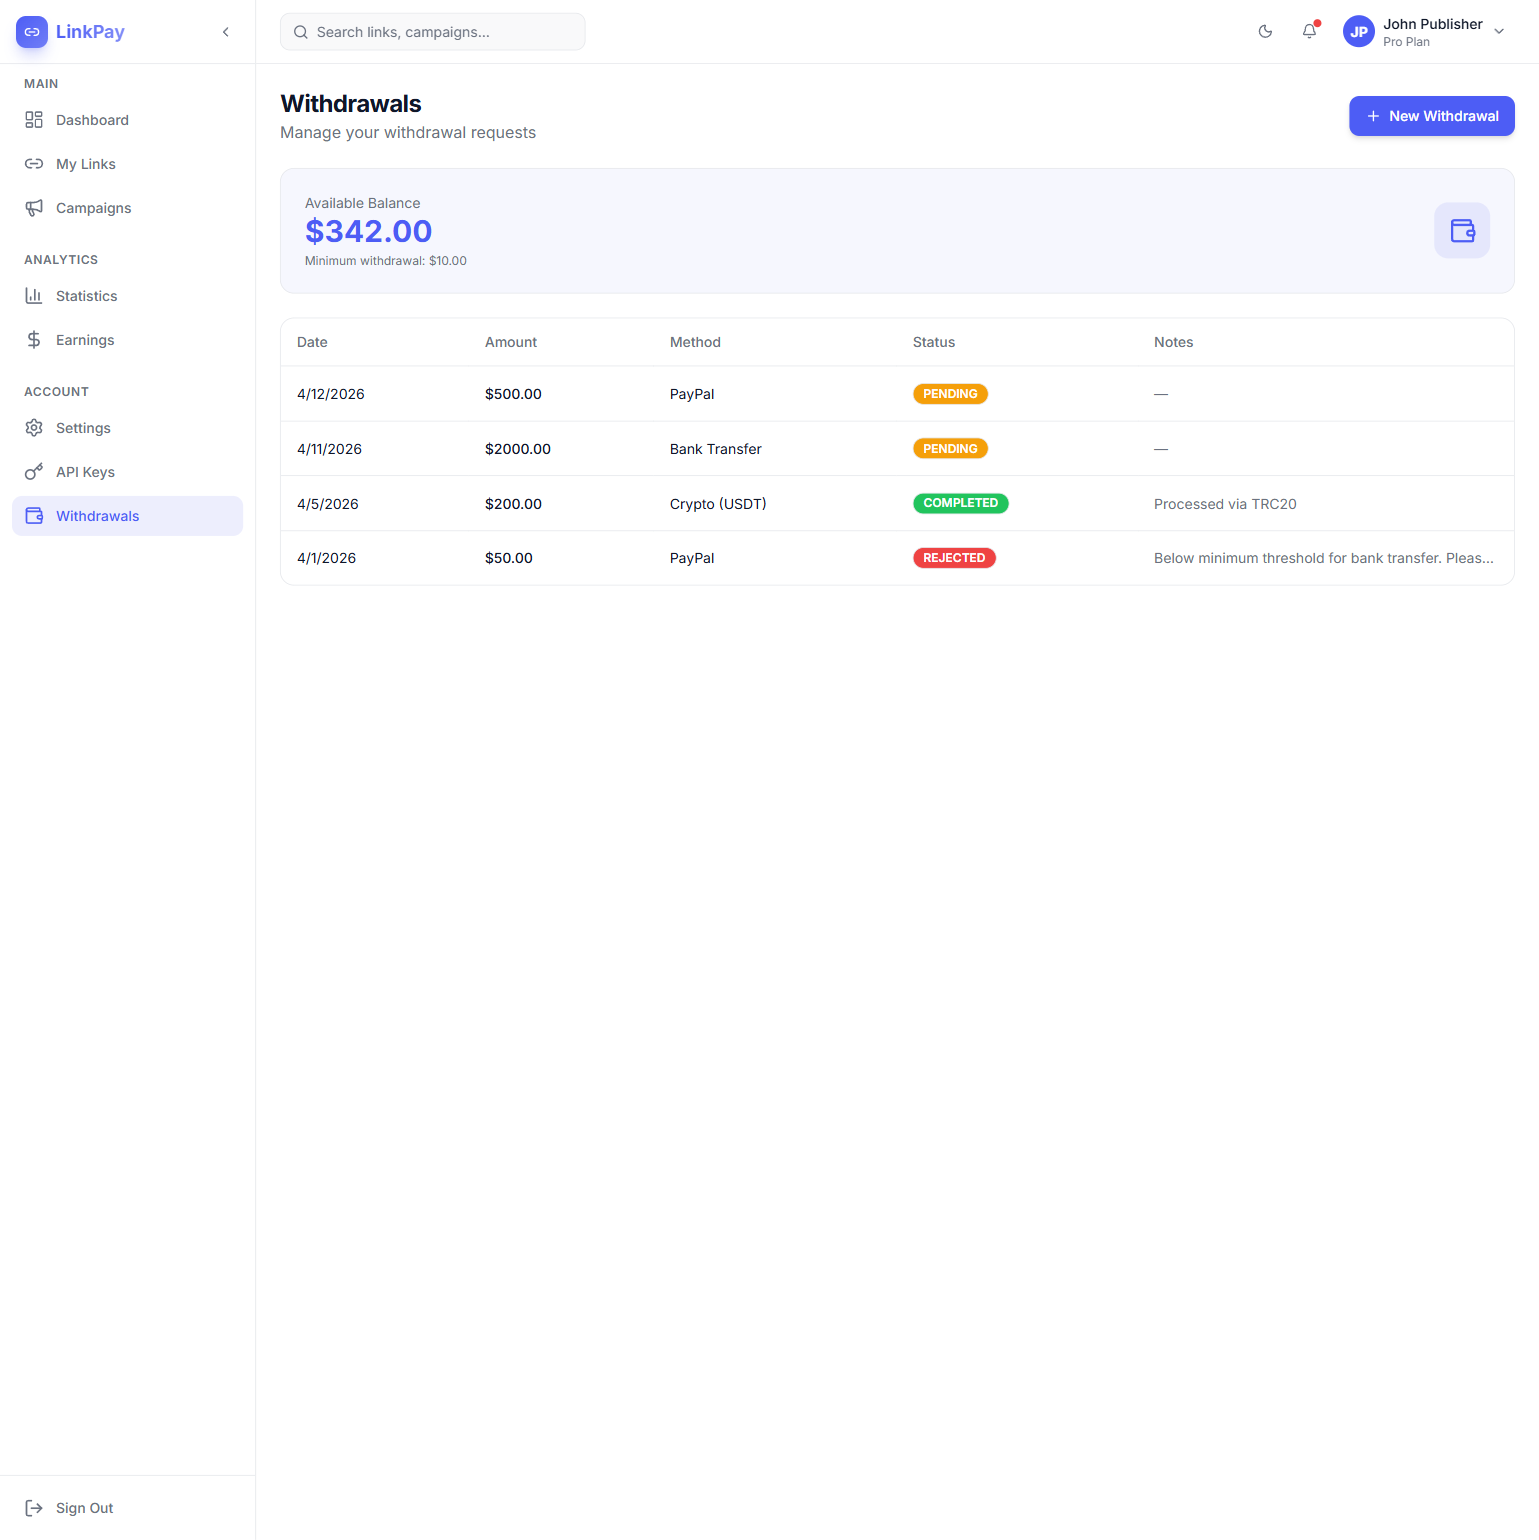Click the Notes column header
The image size is (1539, 1540).
pyautogui.click(x=1173, y=342)
